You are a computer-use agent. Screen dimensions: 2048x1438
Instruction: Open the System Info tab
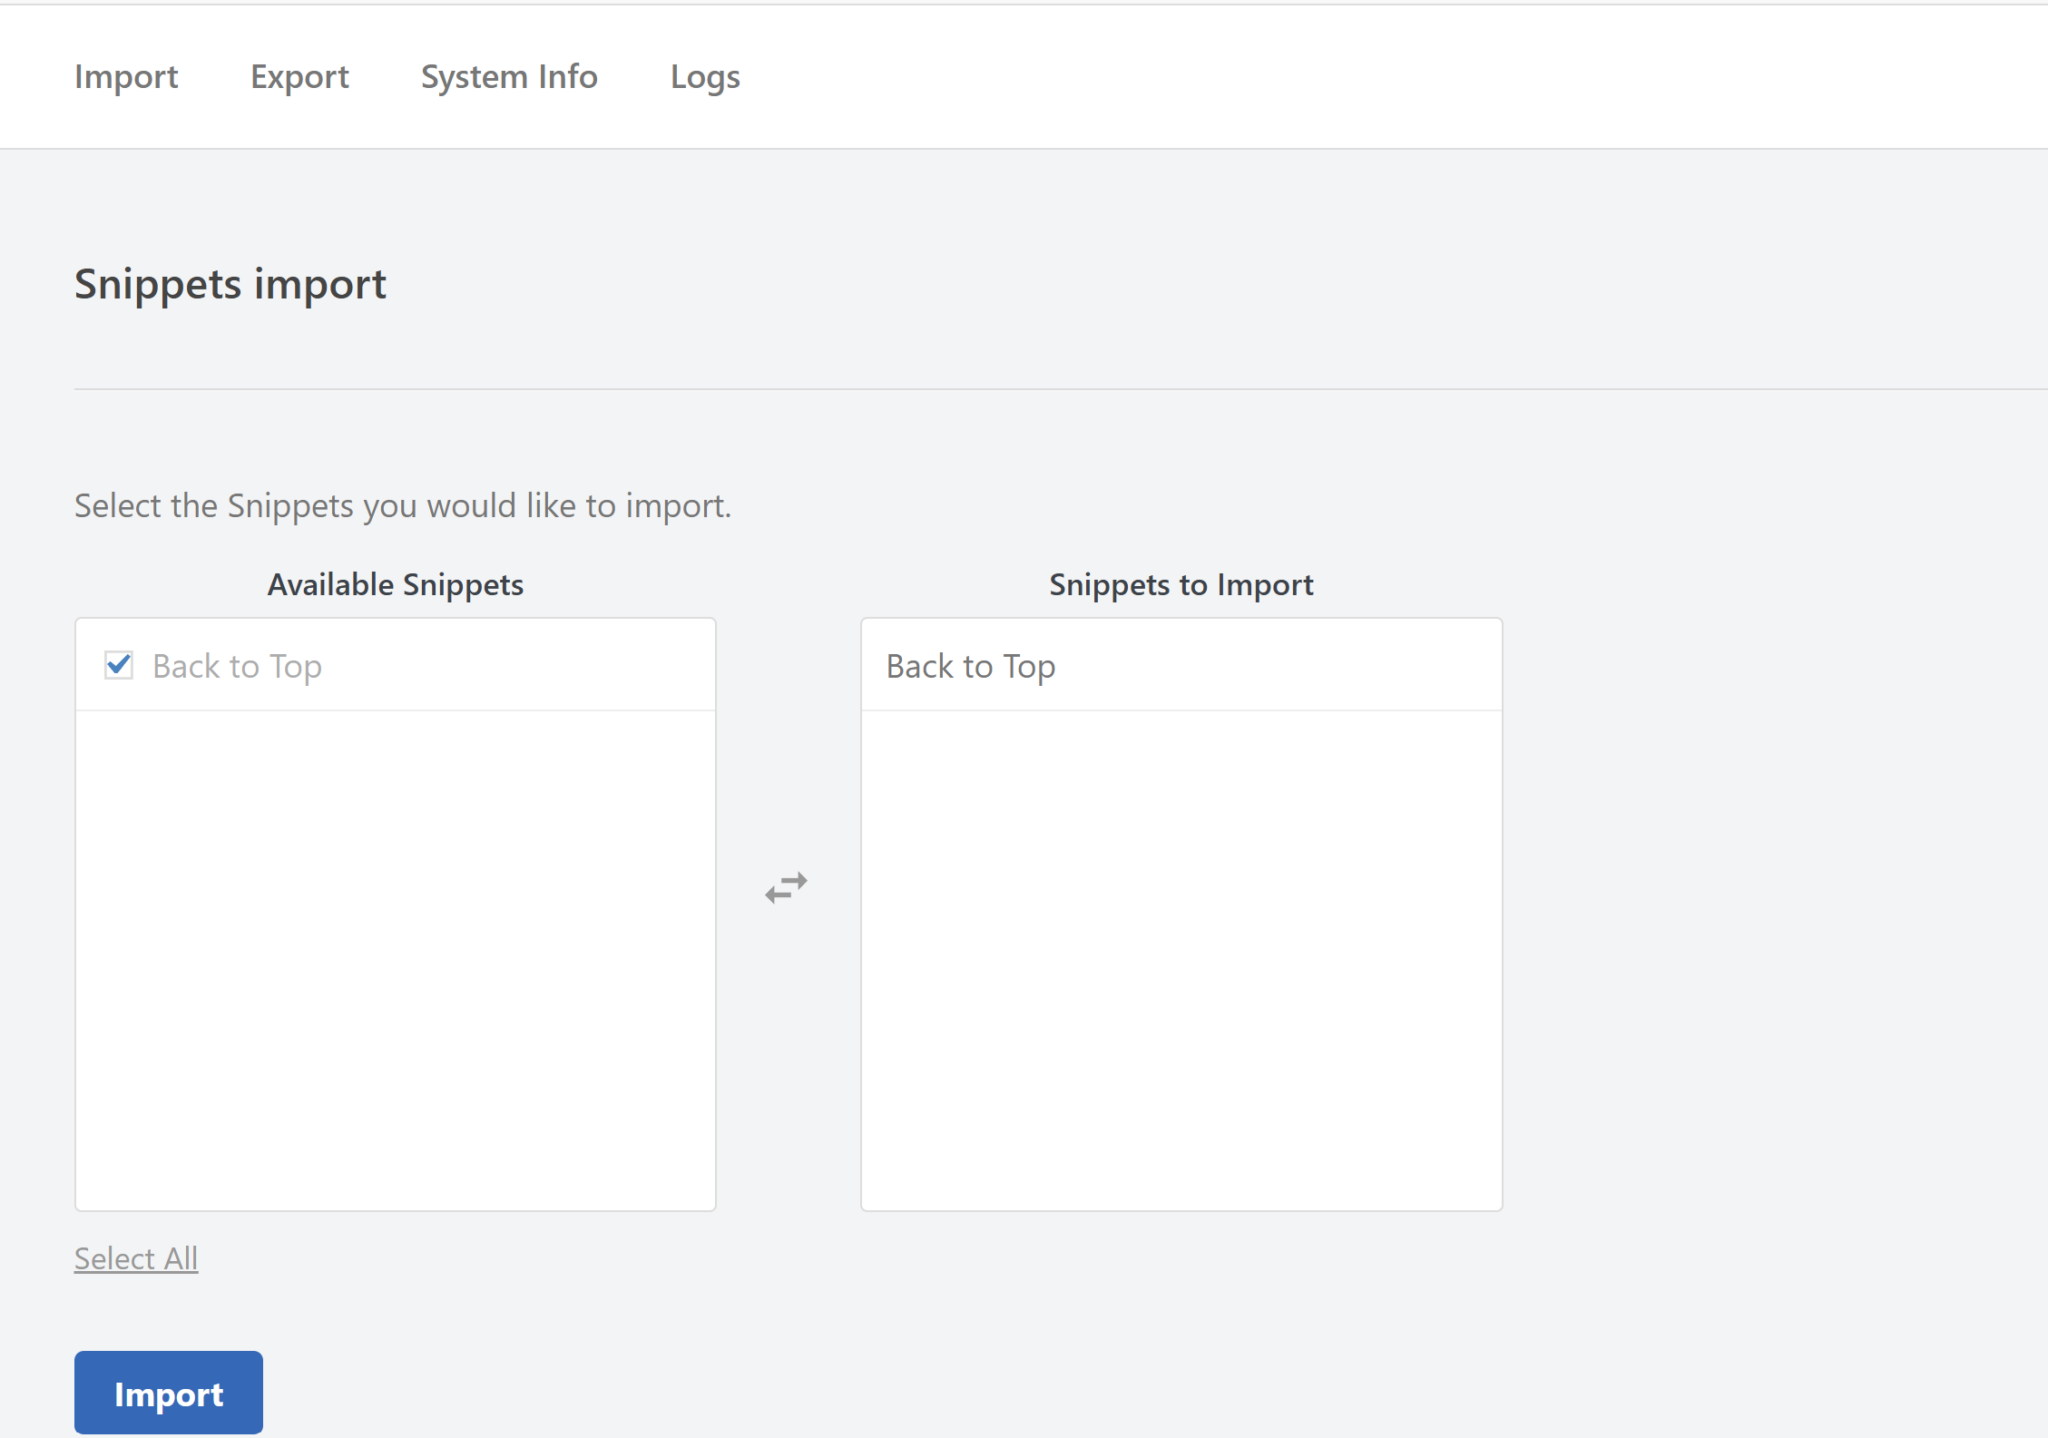click(509, 76)
